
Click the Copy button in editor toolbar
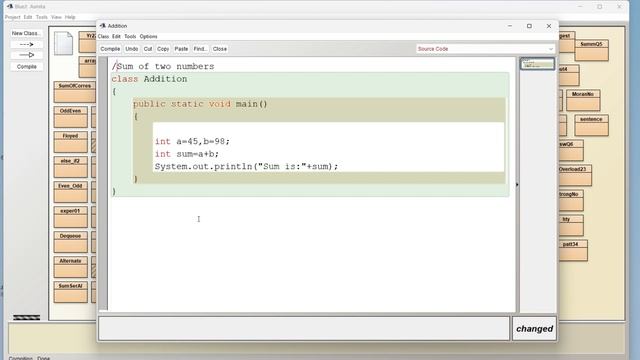click(x=163, y=49)
